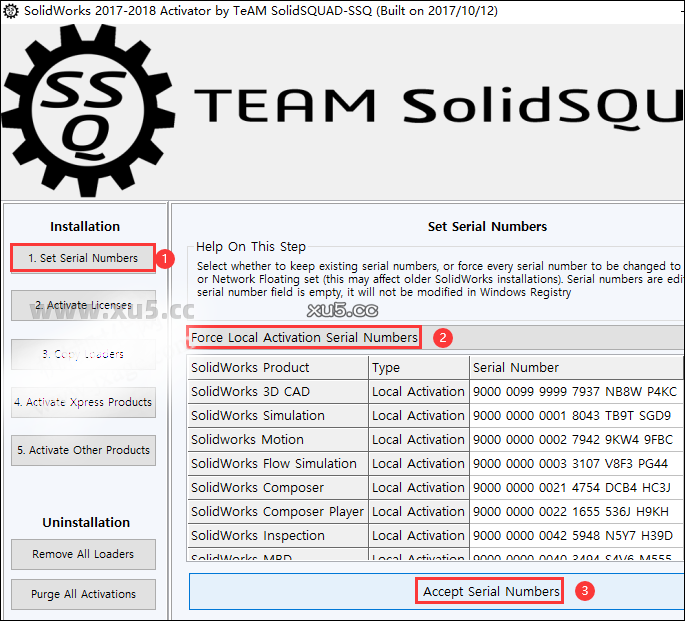This screenshot has width=685, height=621.
Task: Change the Type for SolidWorks 3D CAD
Action: [x=418, y=391]
